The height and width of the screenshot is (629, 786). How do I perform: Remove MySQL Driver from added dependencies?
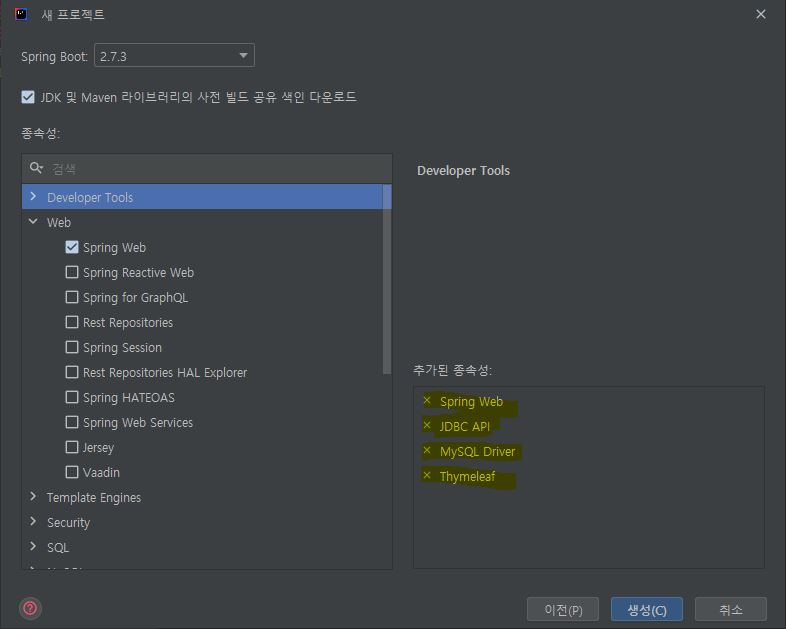(427, 451)
